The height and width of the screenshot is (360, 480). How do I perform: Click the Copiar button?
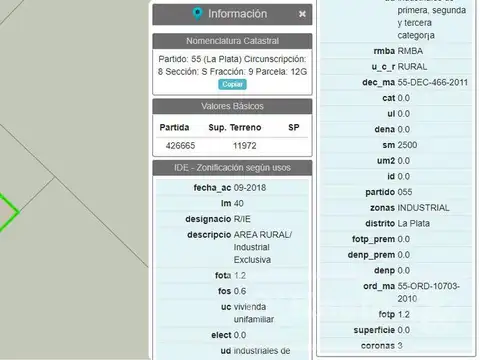point(232,84)
